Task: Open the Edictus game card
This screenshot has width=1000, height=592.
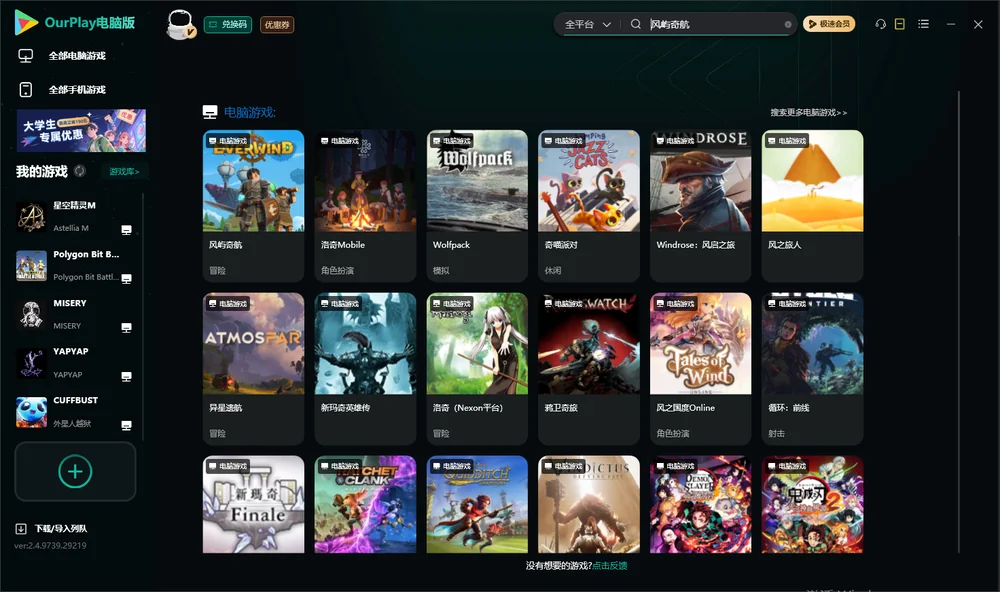Action: [589, 504]
